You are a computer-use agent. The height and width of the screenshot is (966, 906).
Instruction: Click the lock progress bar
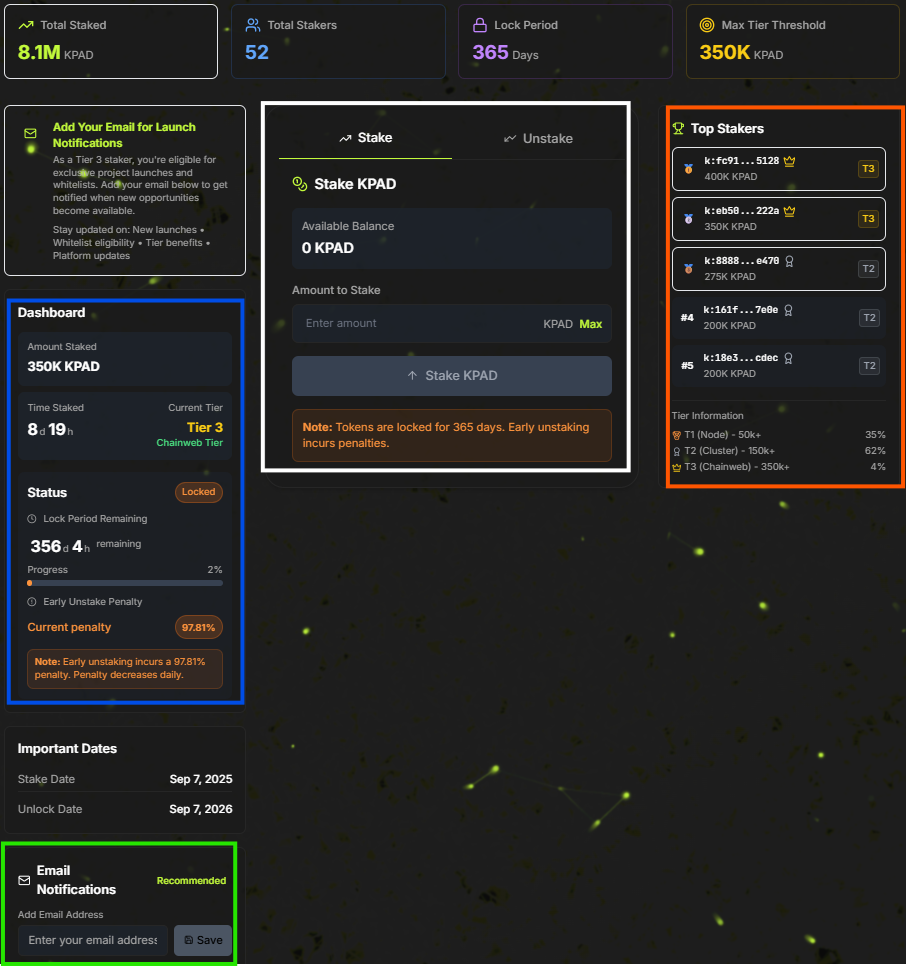point(125,582)
